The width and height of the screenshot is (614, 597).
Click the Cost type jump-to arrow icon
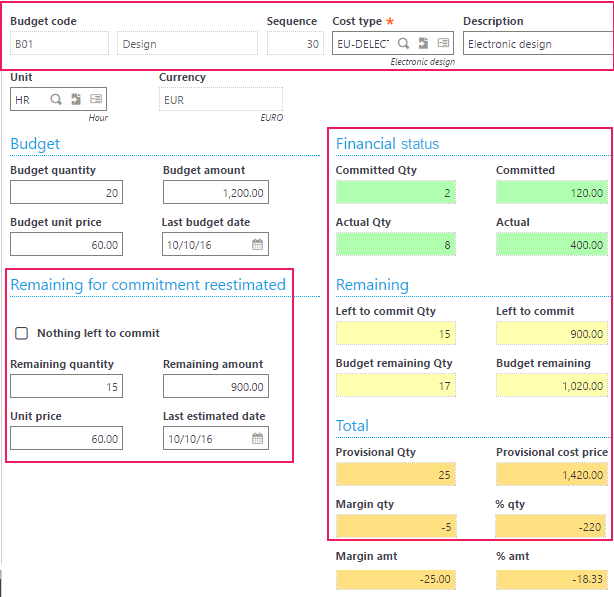point(423,43)
